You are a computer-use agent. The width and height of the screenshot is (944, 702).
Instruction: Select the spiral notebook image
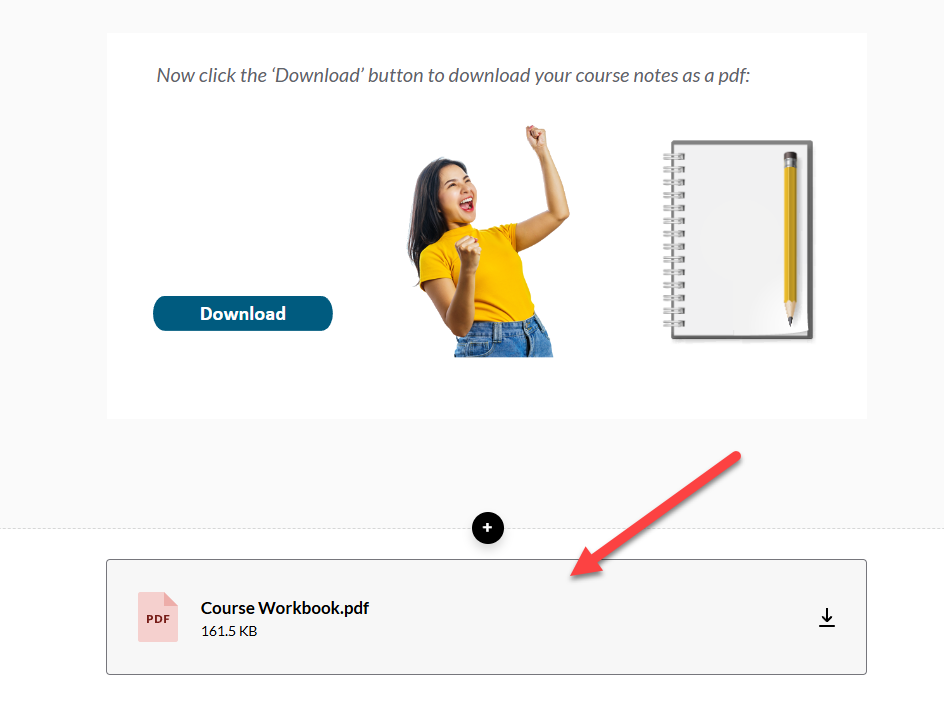click(738, 240)
